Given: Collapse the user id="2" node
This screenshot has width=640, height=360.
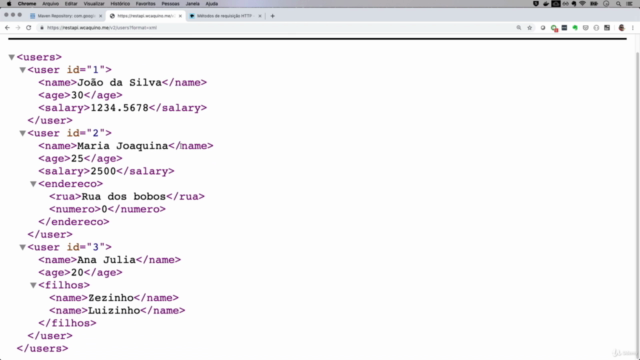Looking at the screenshot, I should [22, 133].
